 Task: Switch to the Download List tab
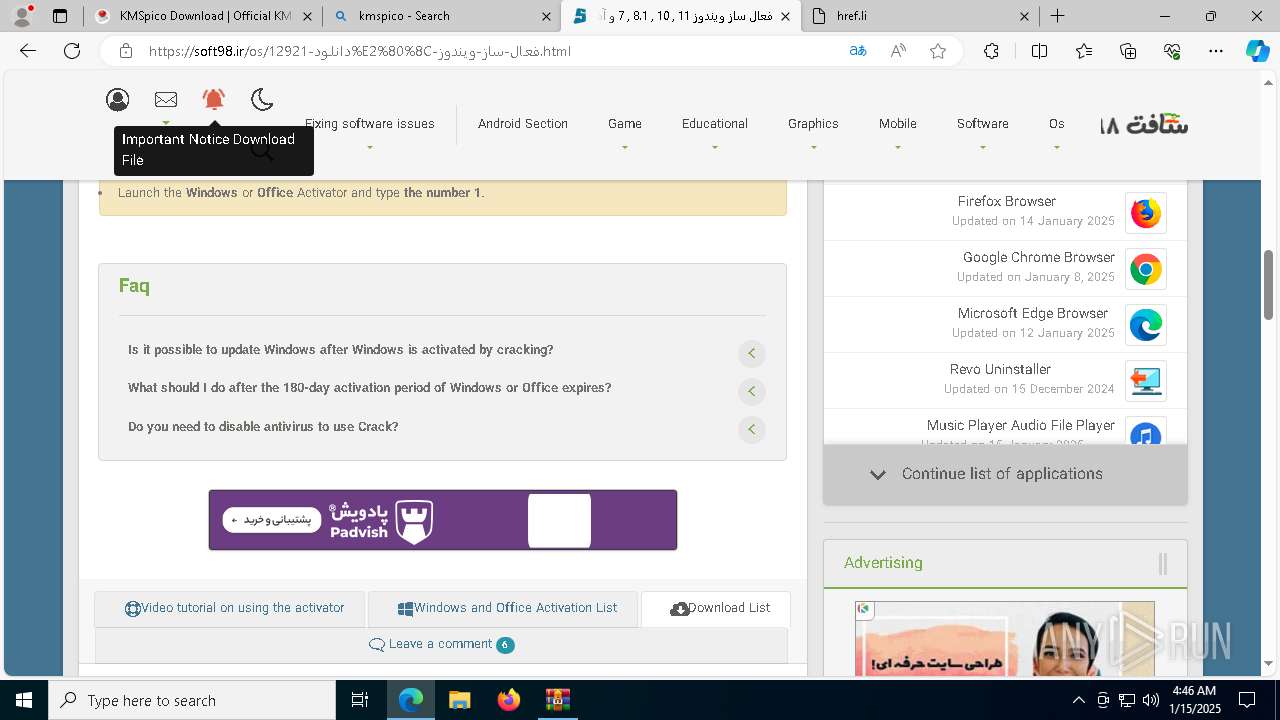pyautogui.click(x=716, y=608)
